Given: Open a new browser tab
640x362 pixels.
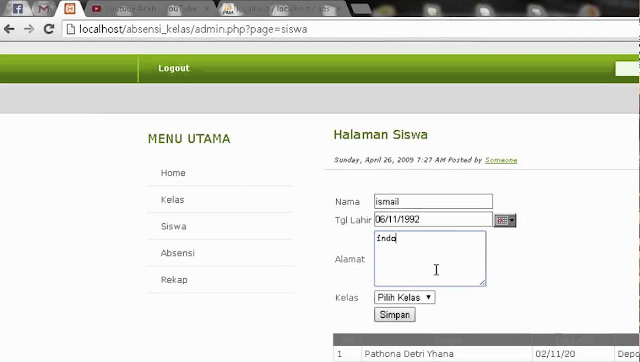Looking at the screenshot, I should click(360, 9).
